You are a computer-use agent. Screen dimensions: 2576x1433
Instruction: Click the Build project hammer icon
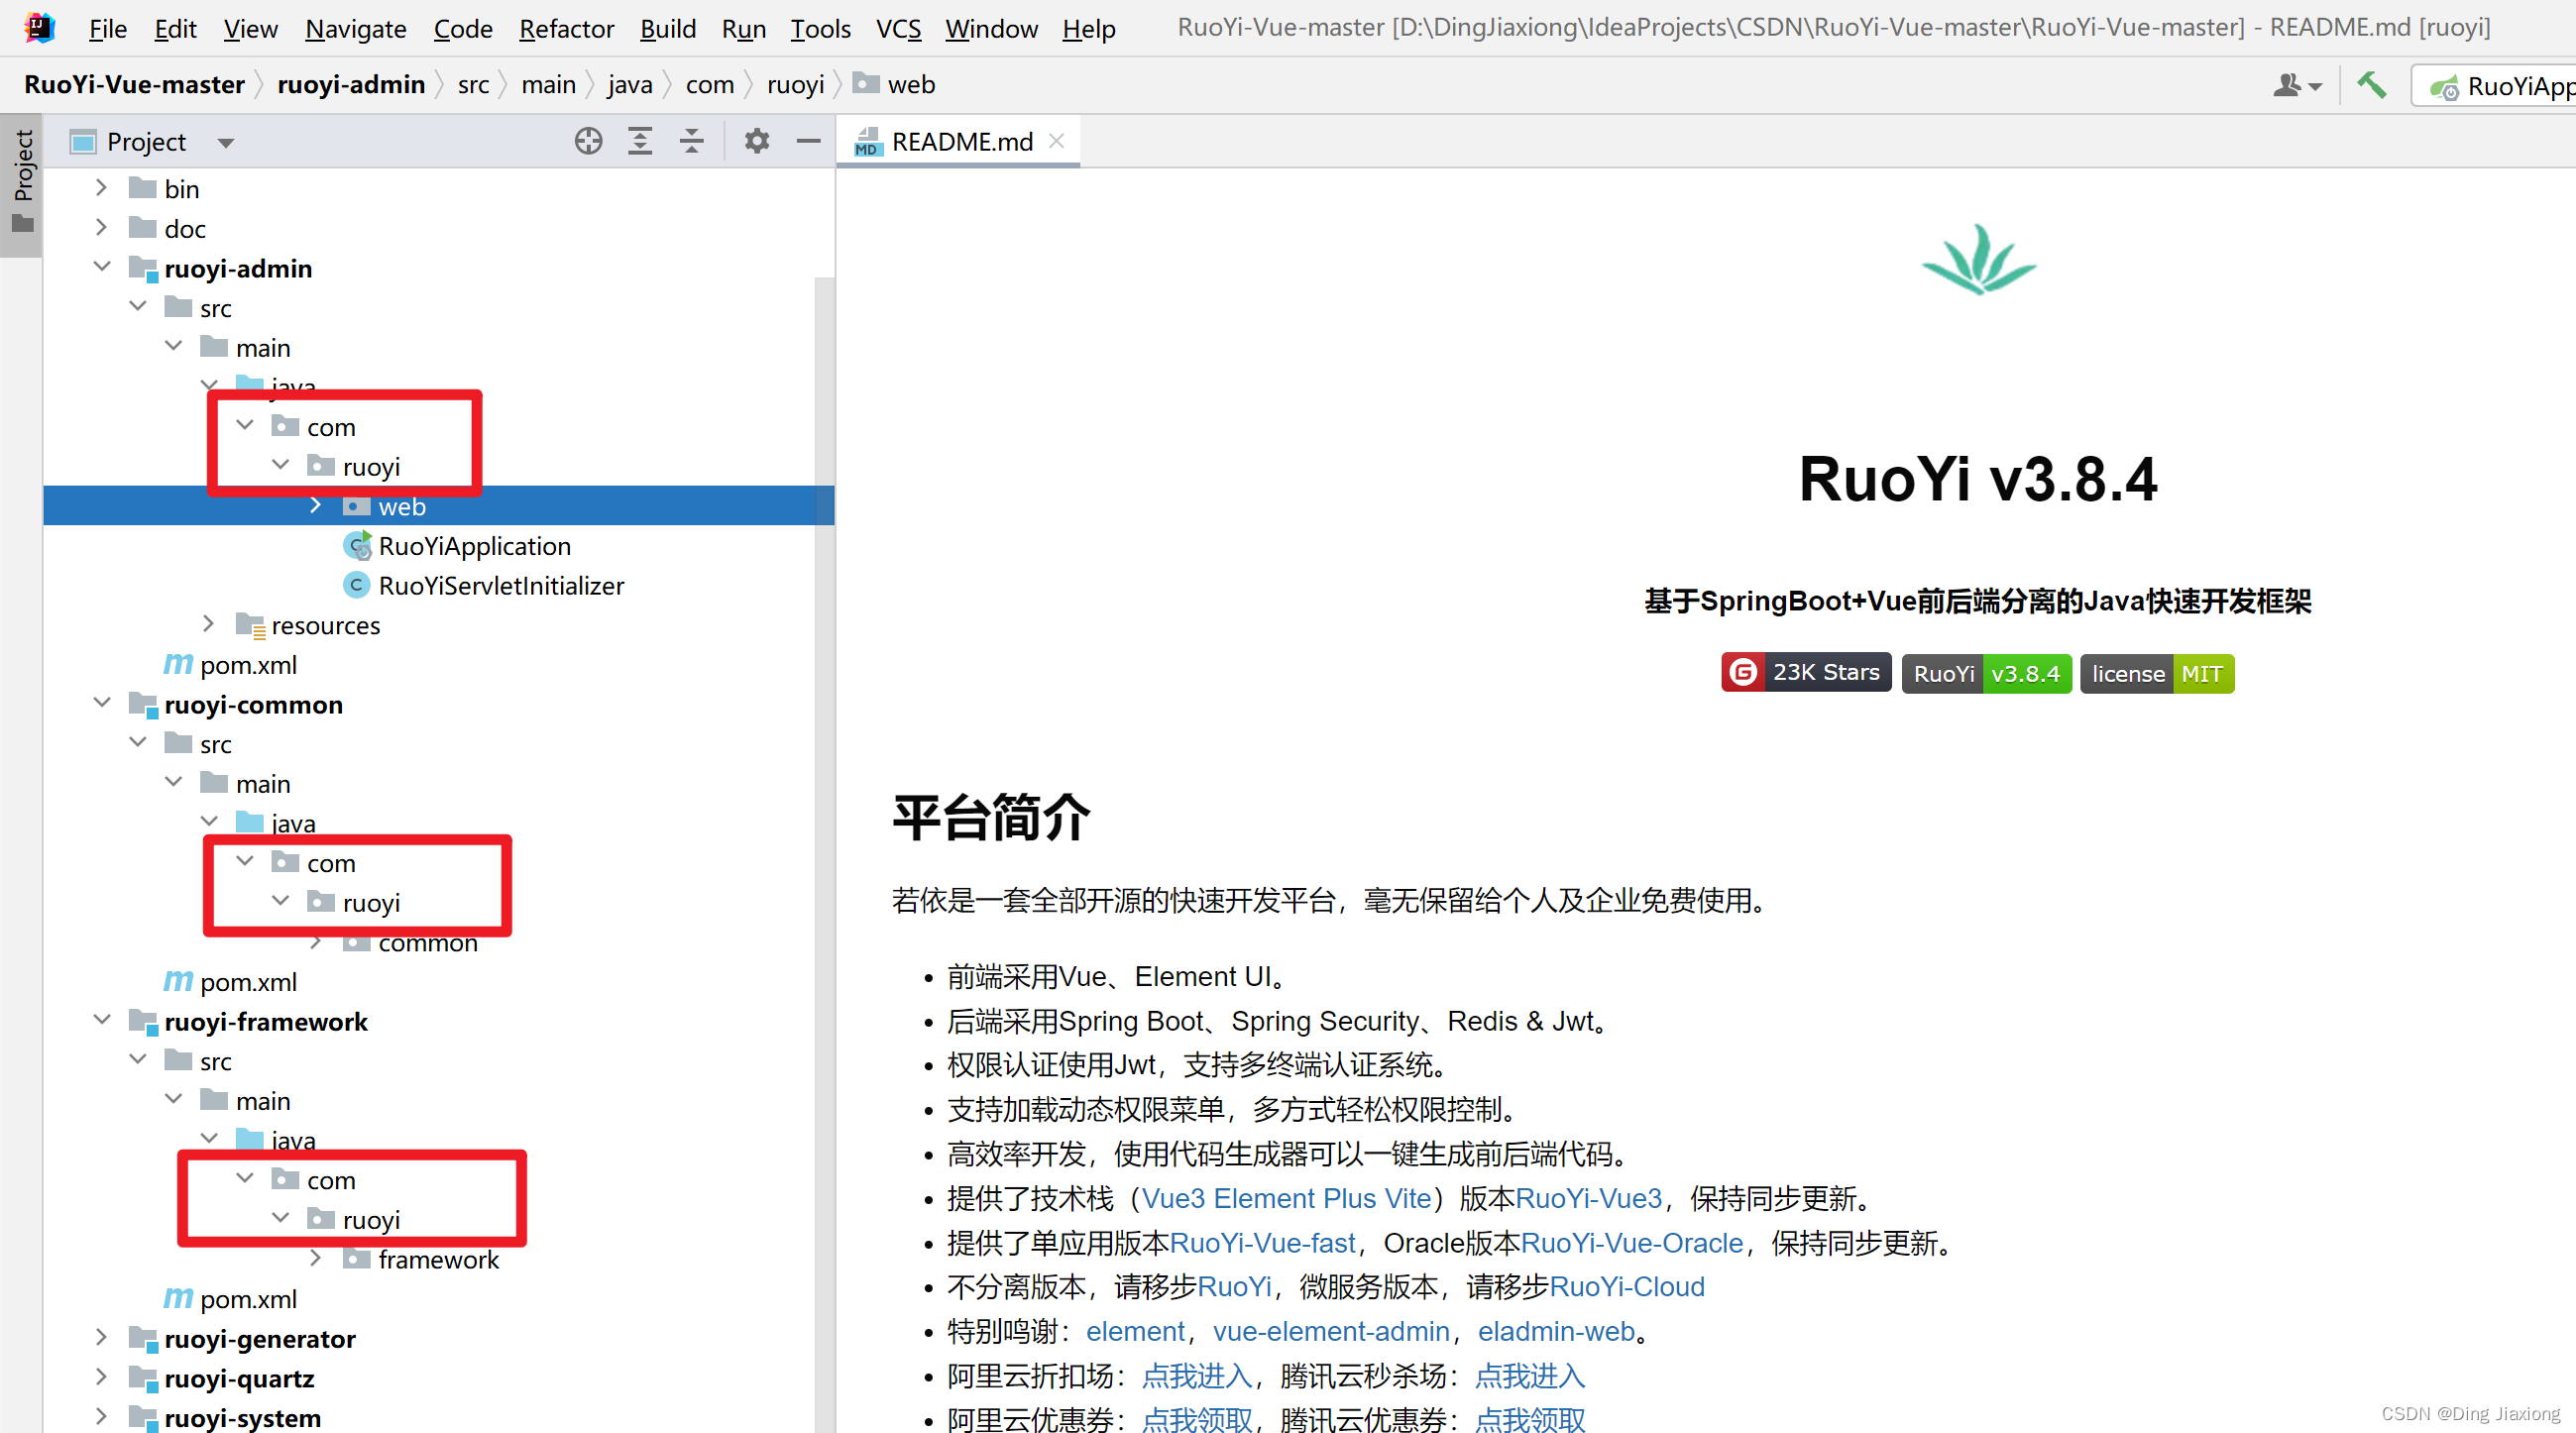point(2371,86)
